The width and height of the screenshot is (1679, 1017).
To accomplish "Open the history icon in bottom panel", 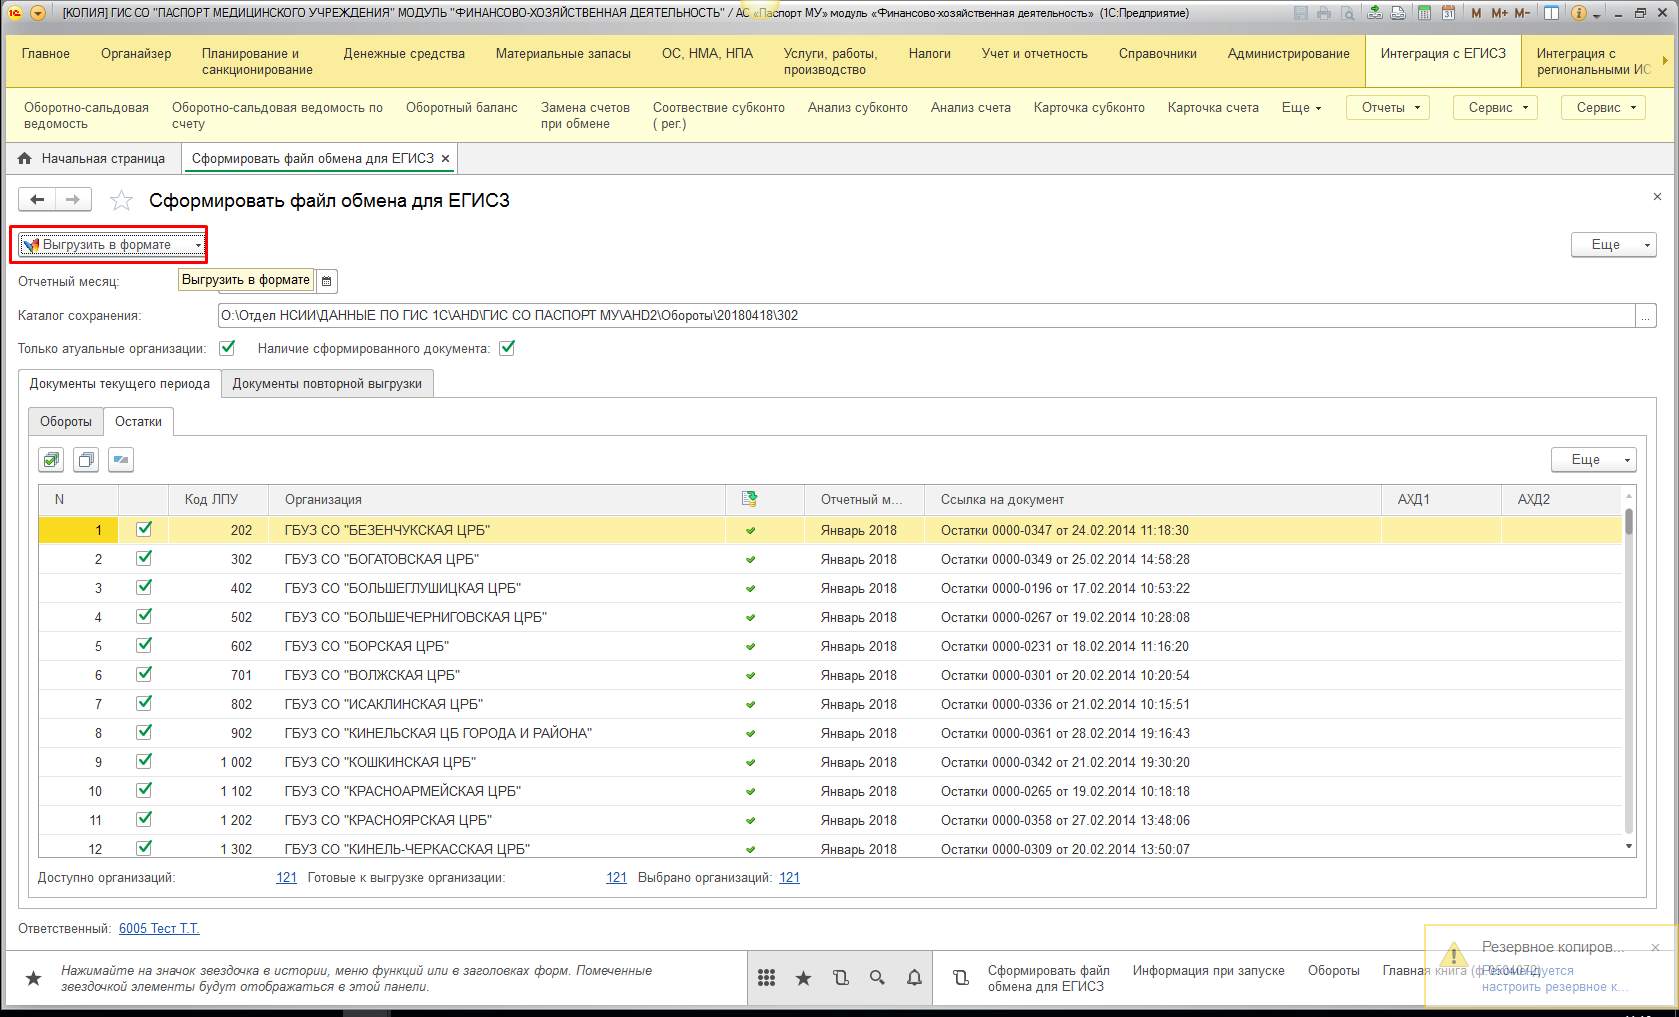I will [x=840, y=978].
